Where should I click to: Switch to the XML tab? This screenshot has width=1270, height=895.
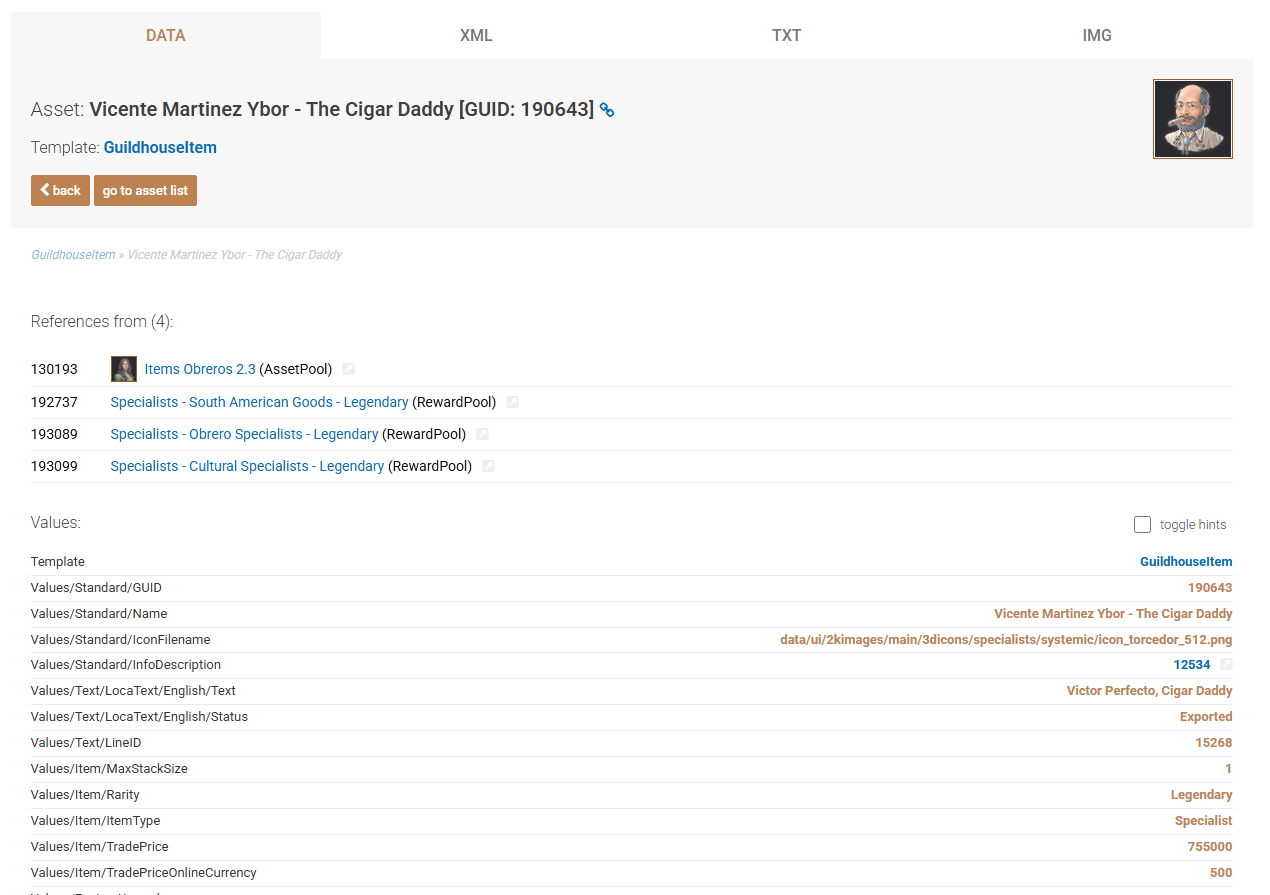coord(476,35)
